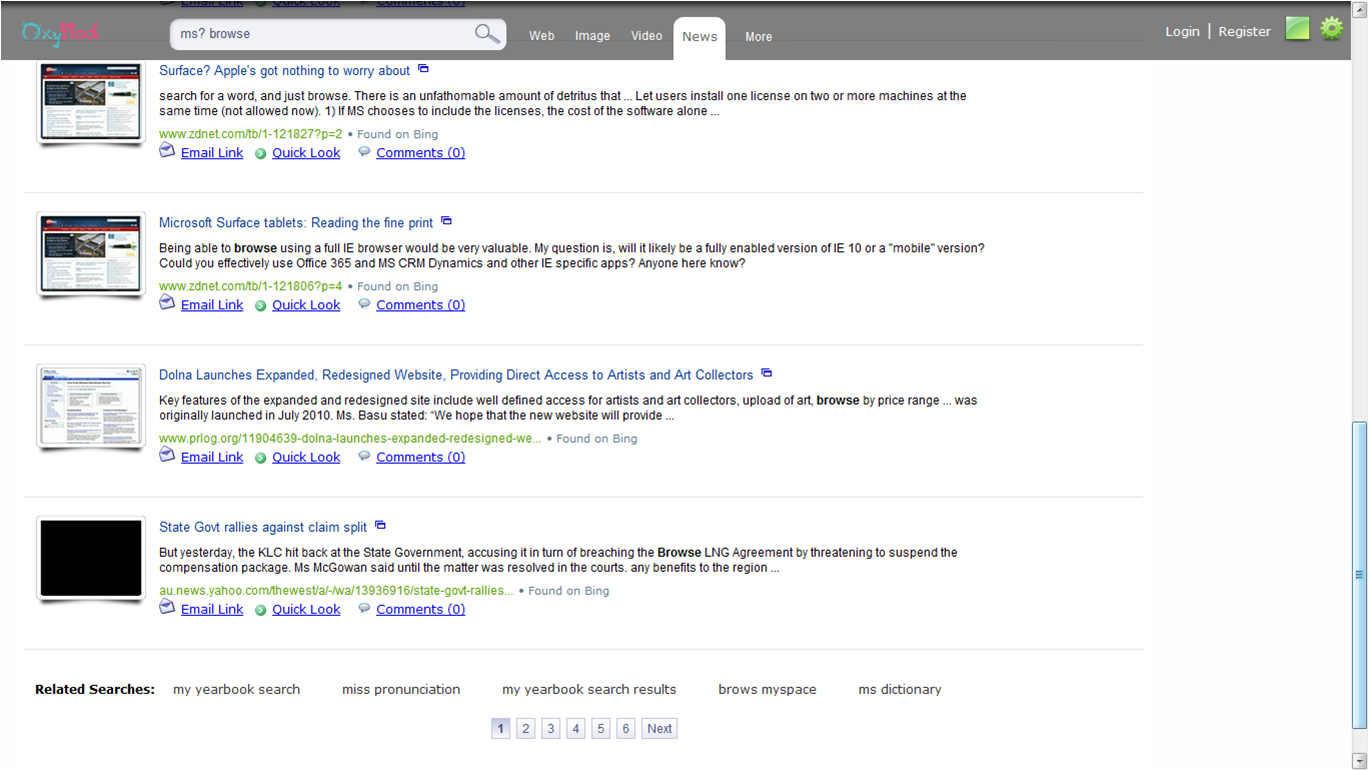Visit www.zdnet.com/tb/1-121806?p=4 URL
Image resolution: width=1369 pixels, height=771 pixels.
(x=250, y=286)
